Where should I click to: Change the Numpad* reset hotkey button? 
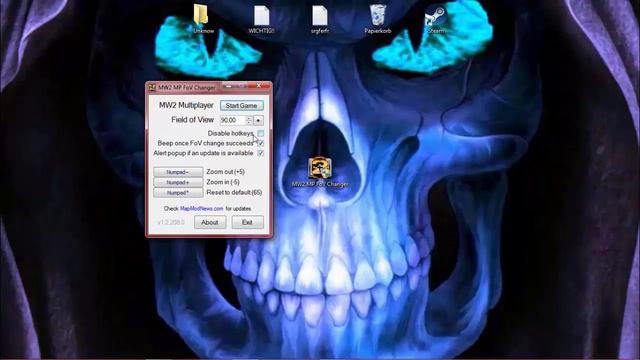[x=178, y=192]
